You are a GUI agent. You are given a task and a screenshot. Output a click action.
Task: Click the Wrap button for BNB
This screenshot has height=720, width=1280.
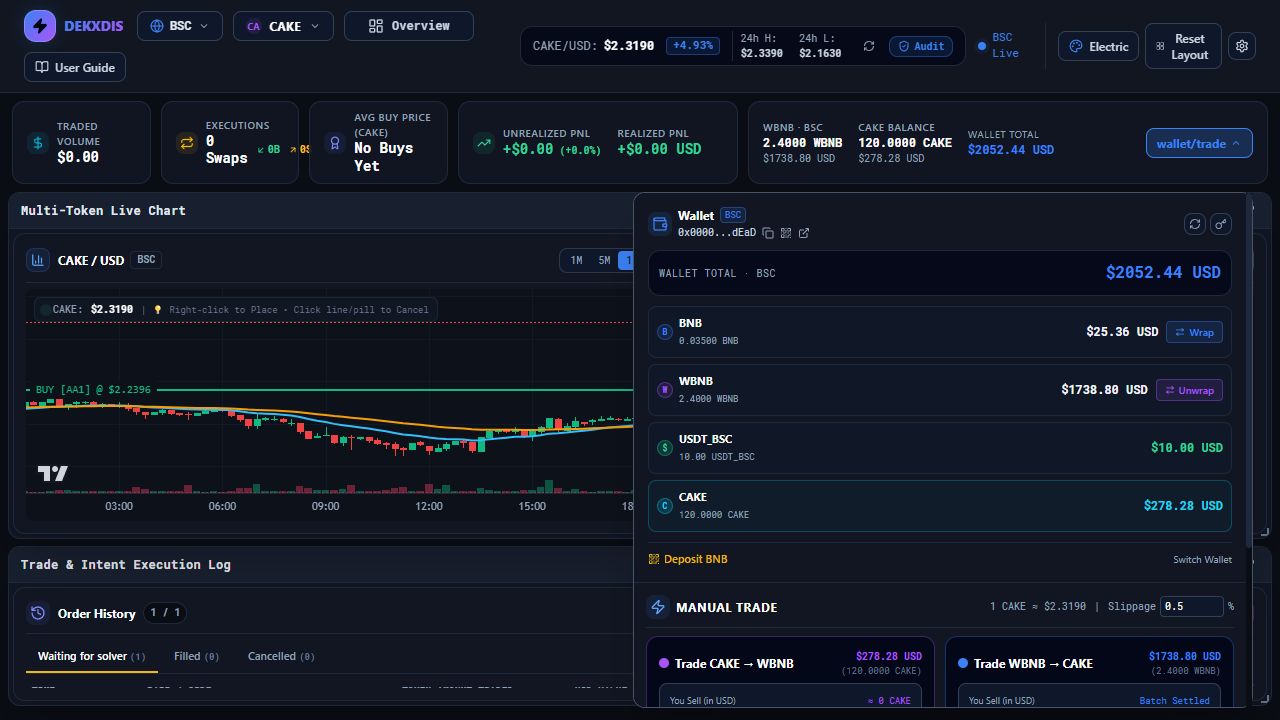[x=1194, y=332]
